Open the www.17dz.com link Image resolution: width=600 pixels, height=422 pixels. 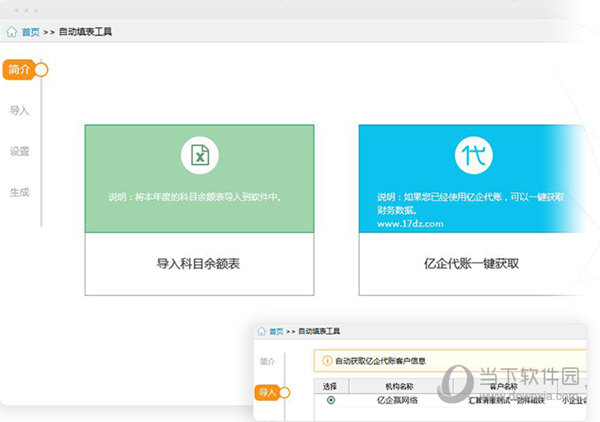pyautogui.click(x=410, y=224)
